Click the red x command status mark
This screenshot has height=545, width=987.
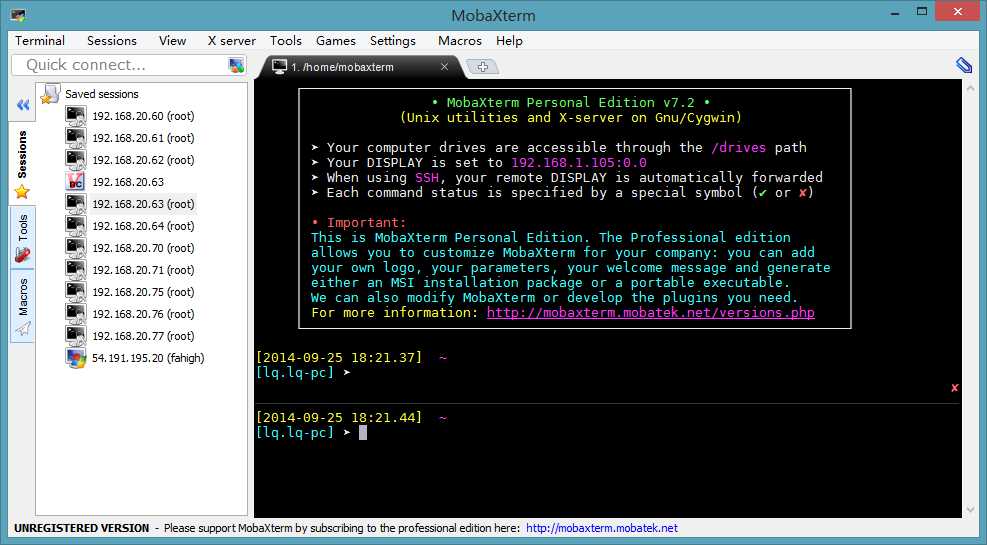point(954,388)
